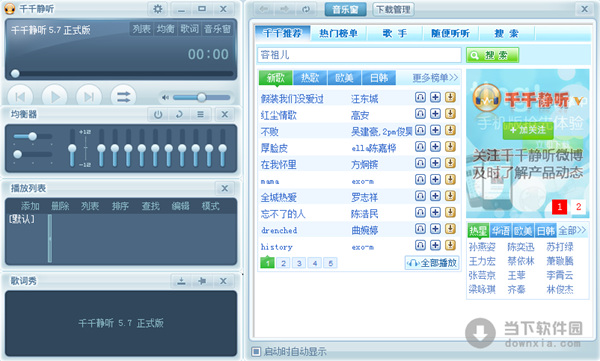The width and height of the screenshot is (600, 361).
Task: Open 删除 menu in playlist
Action: pos(60,206)
